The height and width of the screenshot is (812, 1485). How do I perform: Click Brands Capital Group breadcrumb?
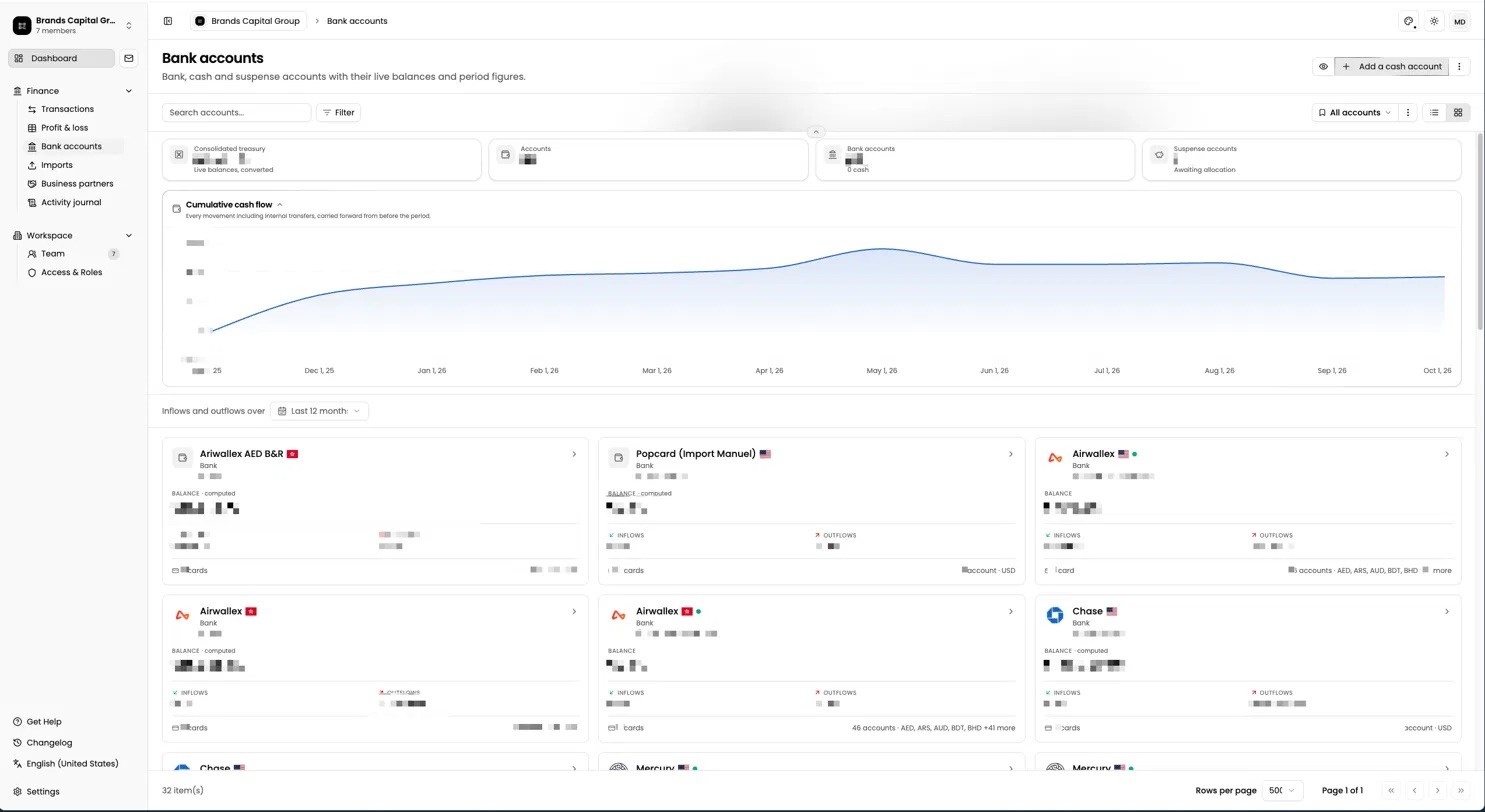pyautogui.click(x=247, y=21)
